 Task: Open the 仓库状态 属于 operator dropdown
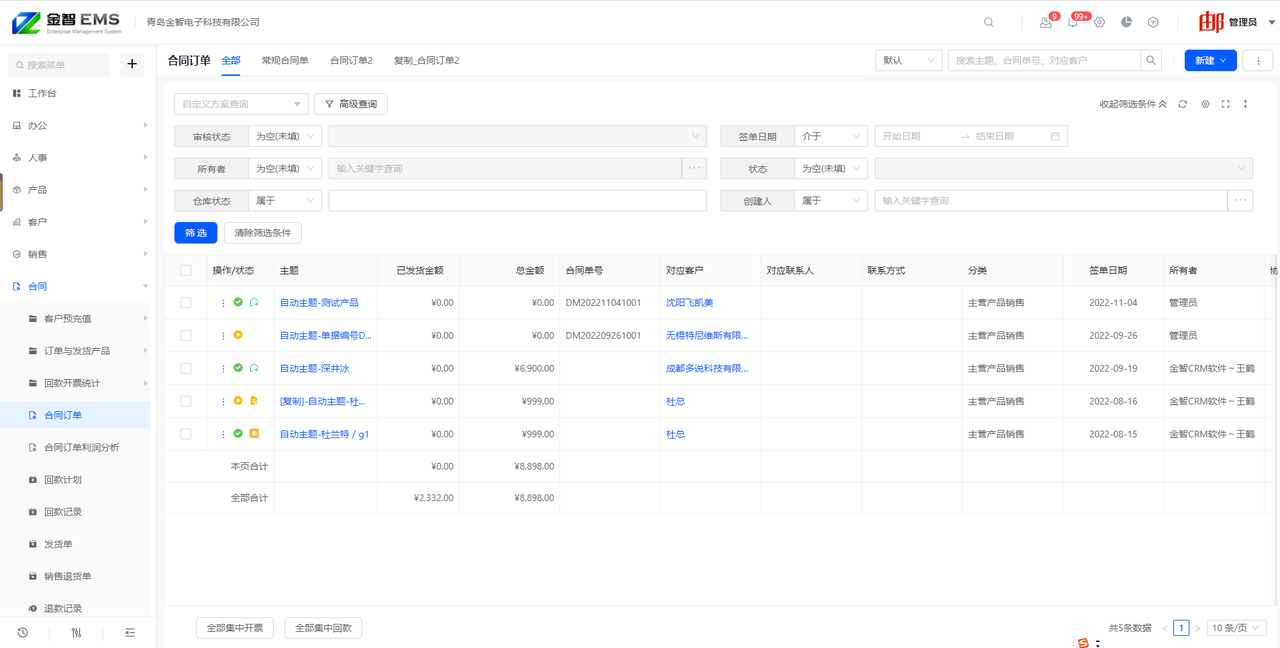[285, 200]
